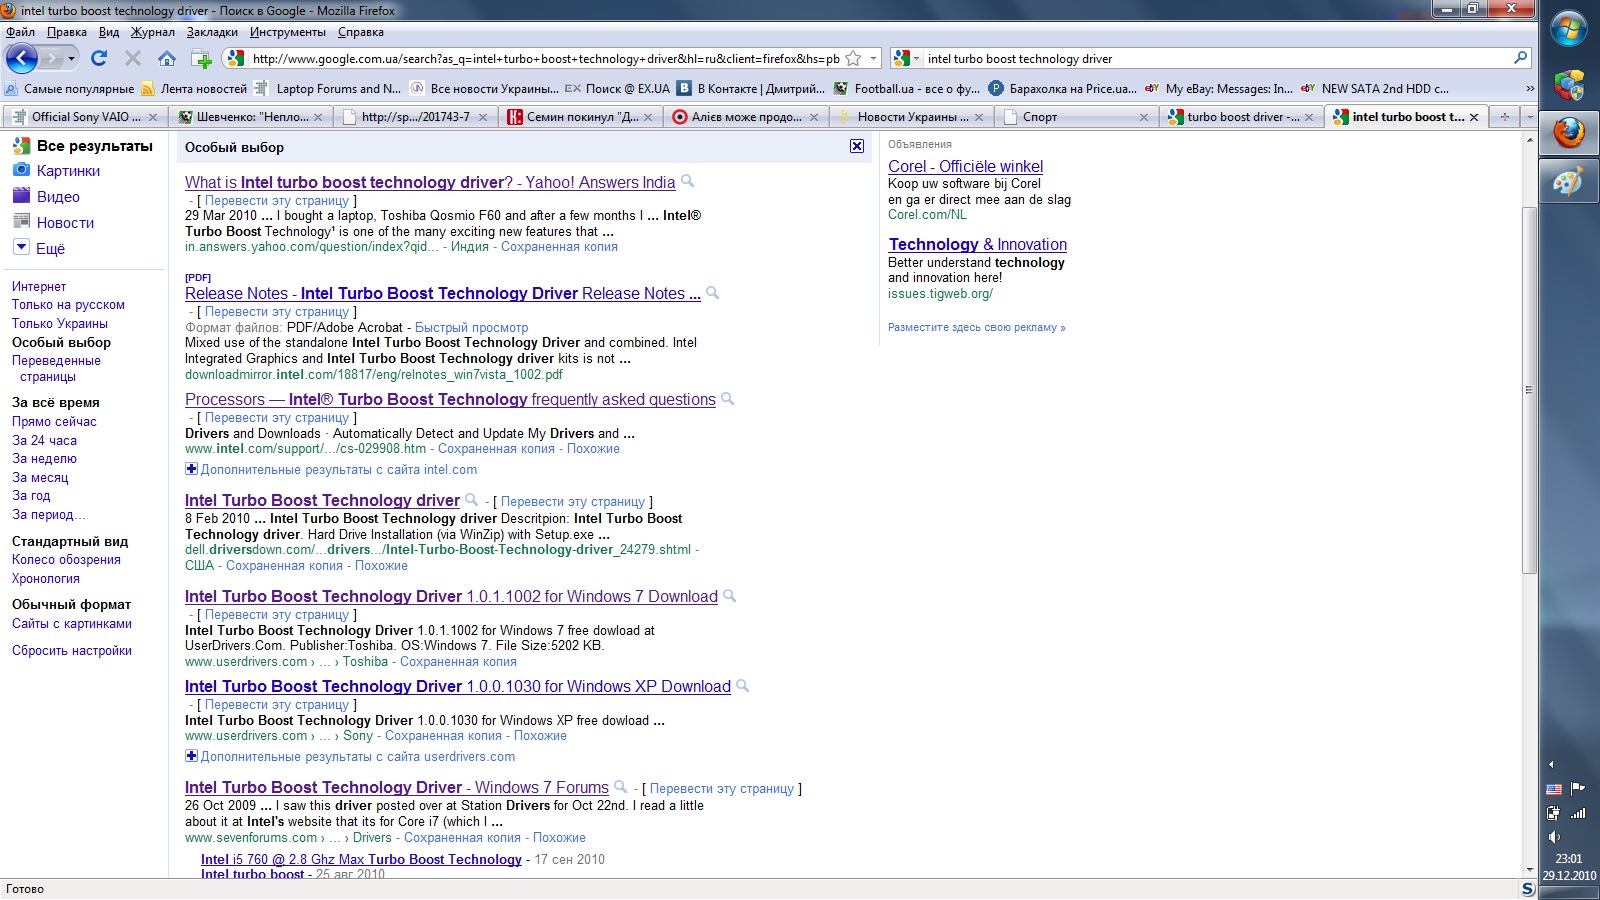The image size is (1600, 900).
Task: Close the Спорт tab
Action: pyautogui.click(x=1144, y=117)
